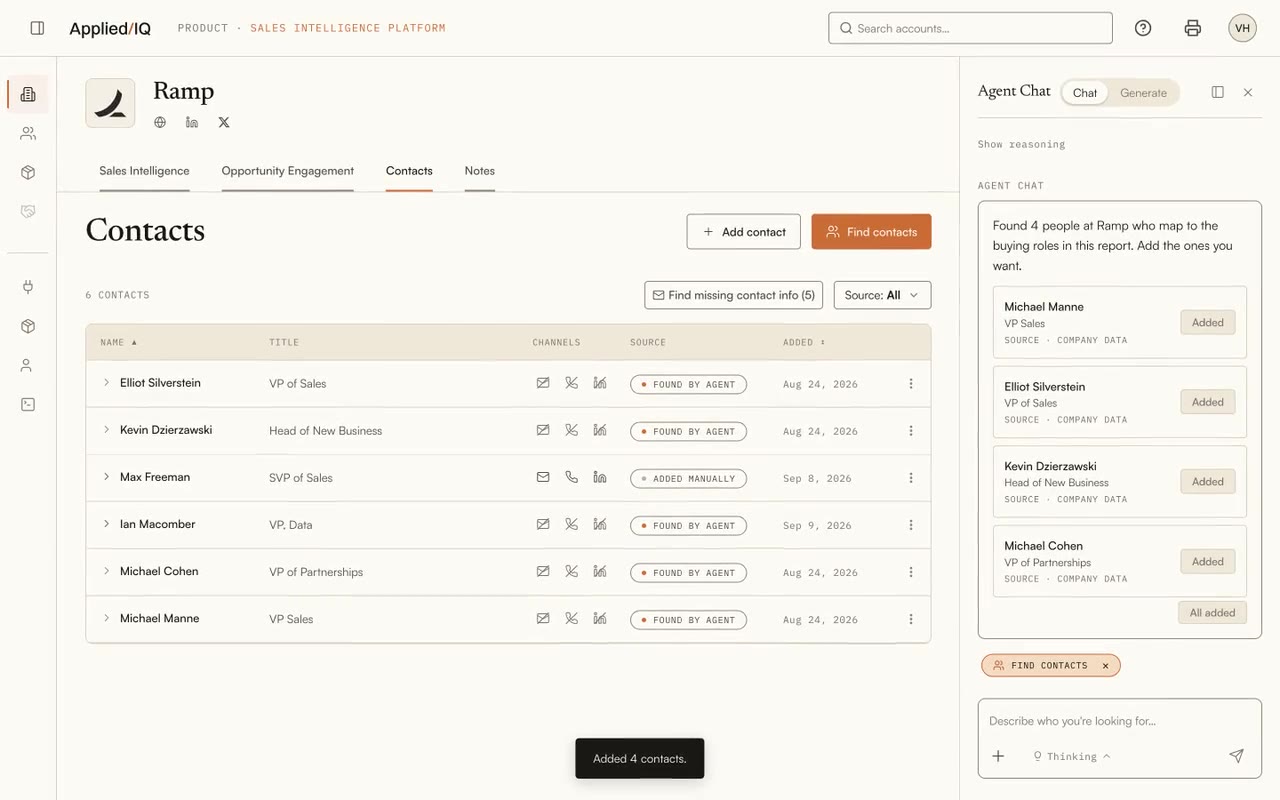The width and height of the screenshot is (1280, 800).
Task: Toggle the left sidebar panel icon
Action: coord(37,28)
